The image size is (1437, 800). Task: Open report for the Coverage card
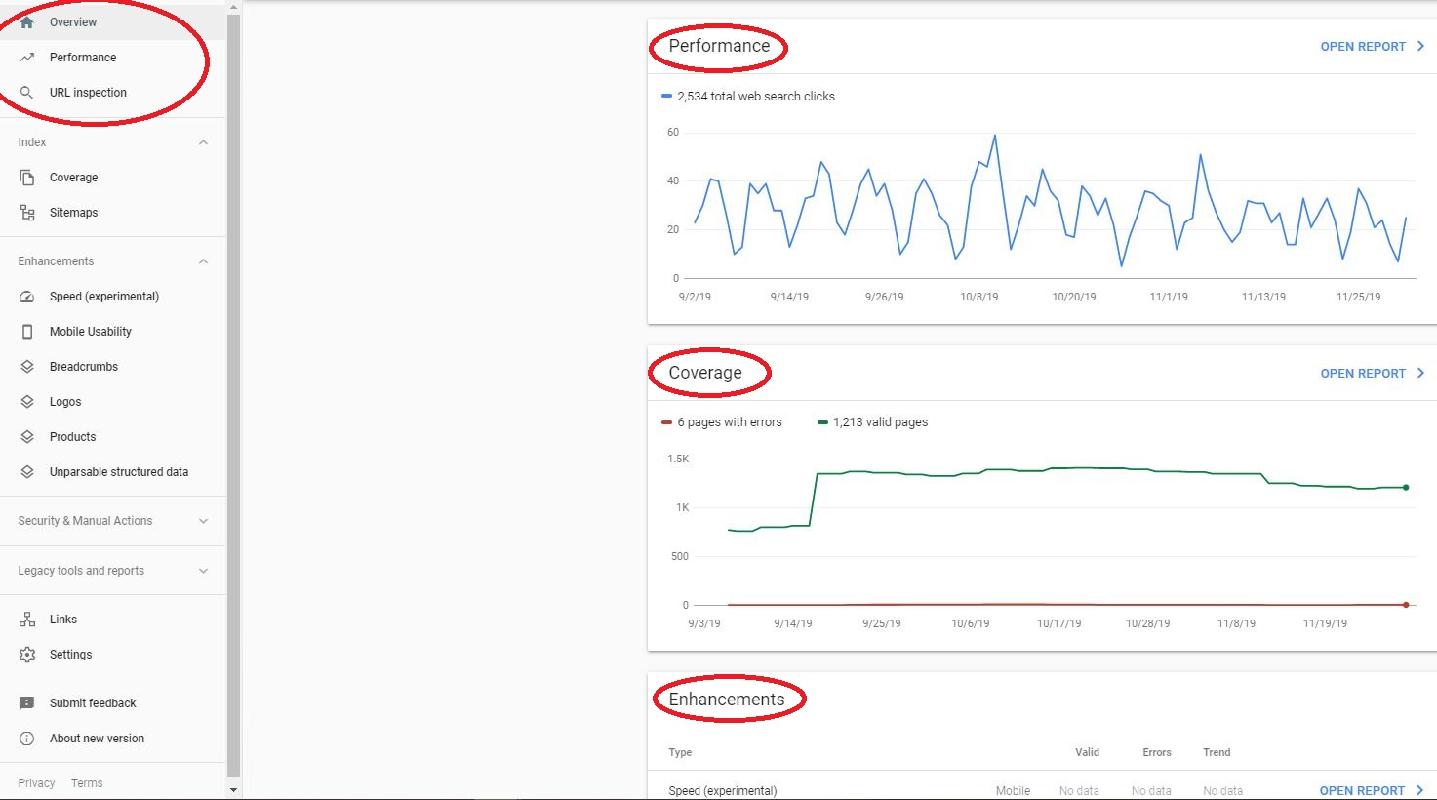pyautogui.click(x=1371, y=374)
